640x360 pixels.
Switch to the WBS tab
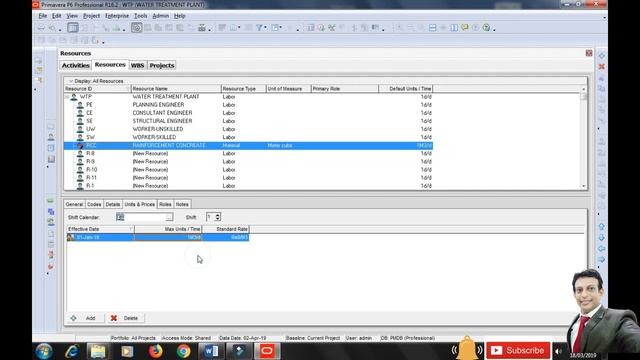(138, 65)
